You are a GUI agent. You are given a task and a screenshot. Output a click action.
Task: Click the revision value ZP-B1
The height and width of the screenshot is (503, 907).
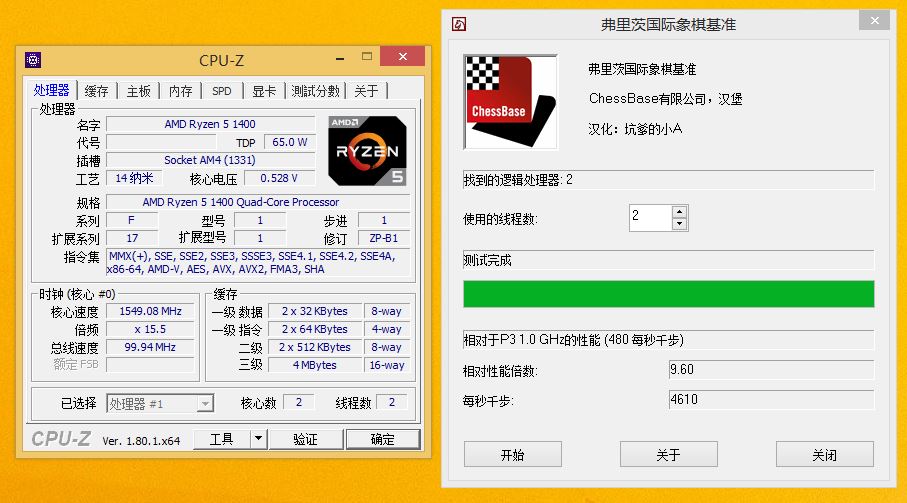(x=384, y=238)
